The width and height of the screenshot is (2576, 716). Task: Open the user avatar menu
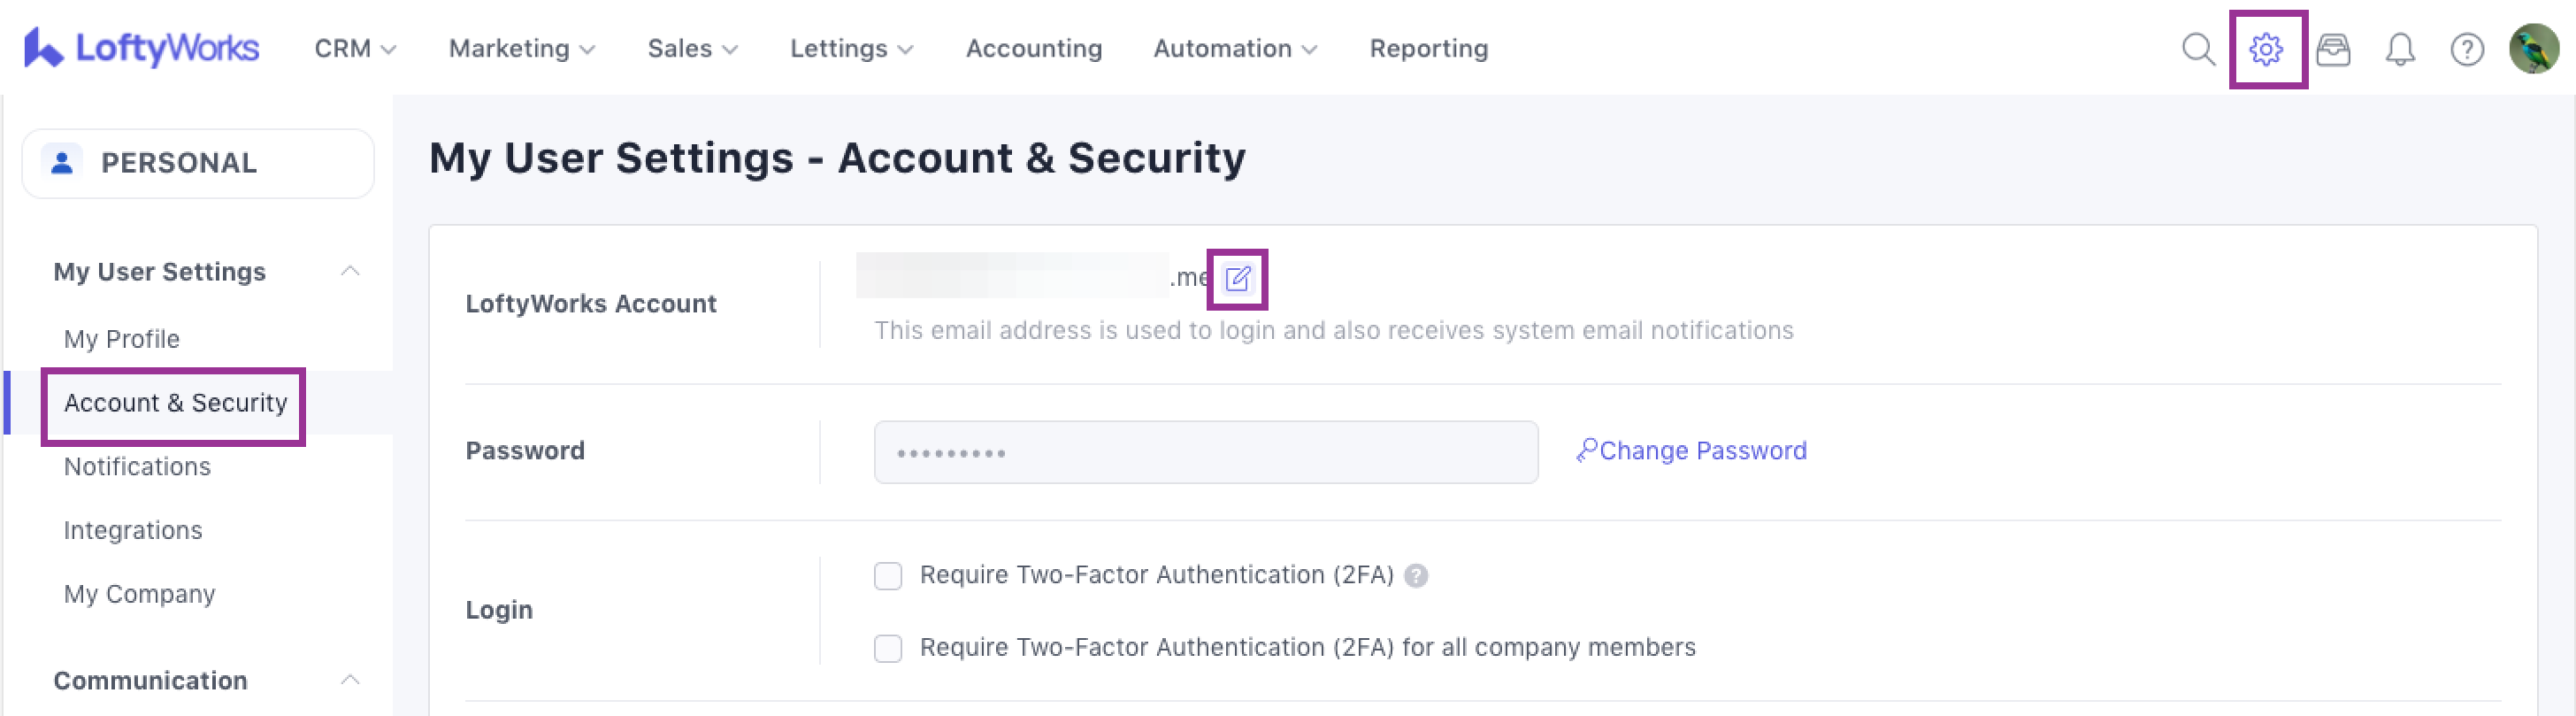(2534, 49)
